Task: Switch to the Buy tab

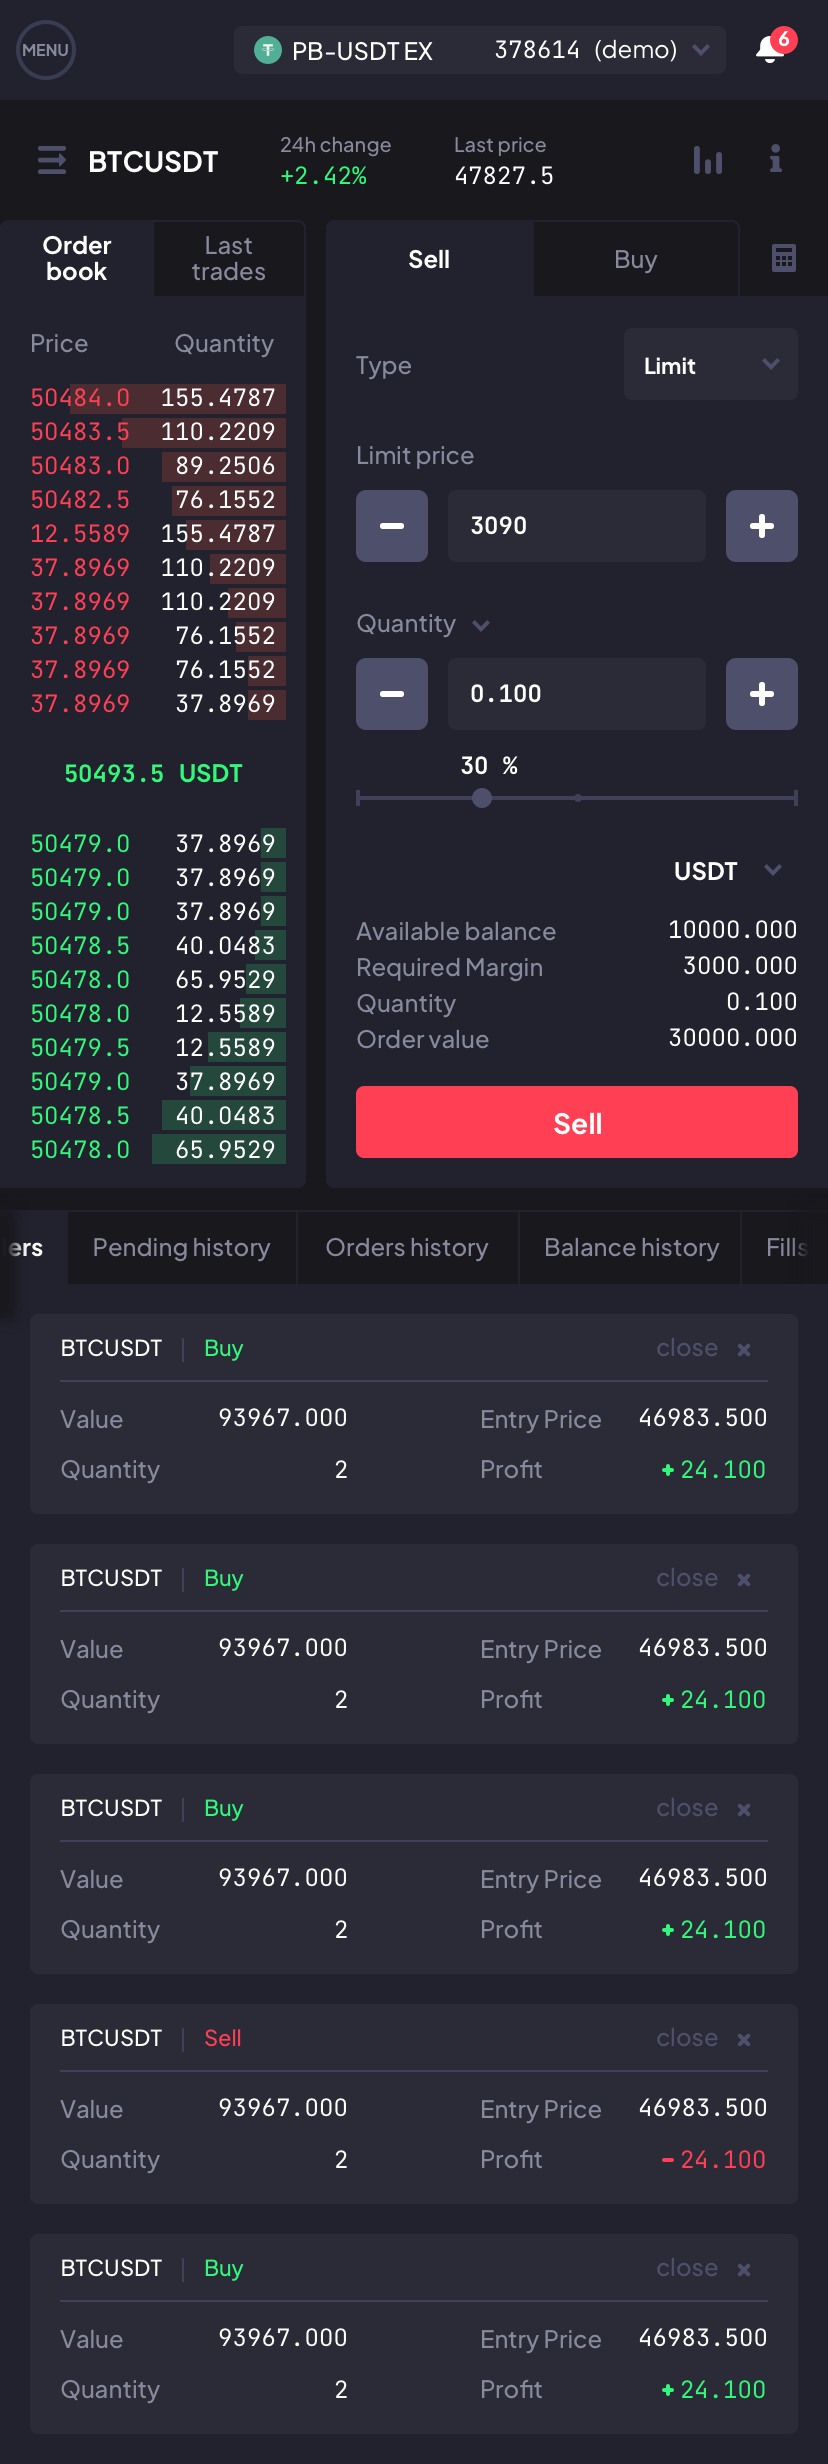Action: click(636, 259)
